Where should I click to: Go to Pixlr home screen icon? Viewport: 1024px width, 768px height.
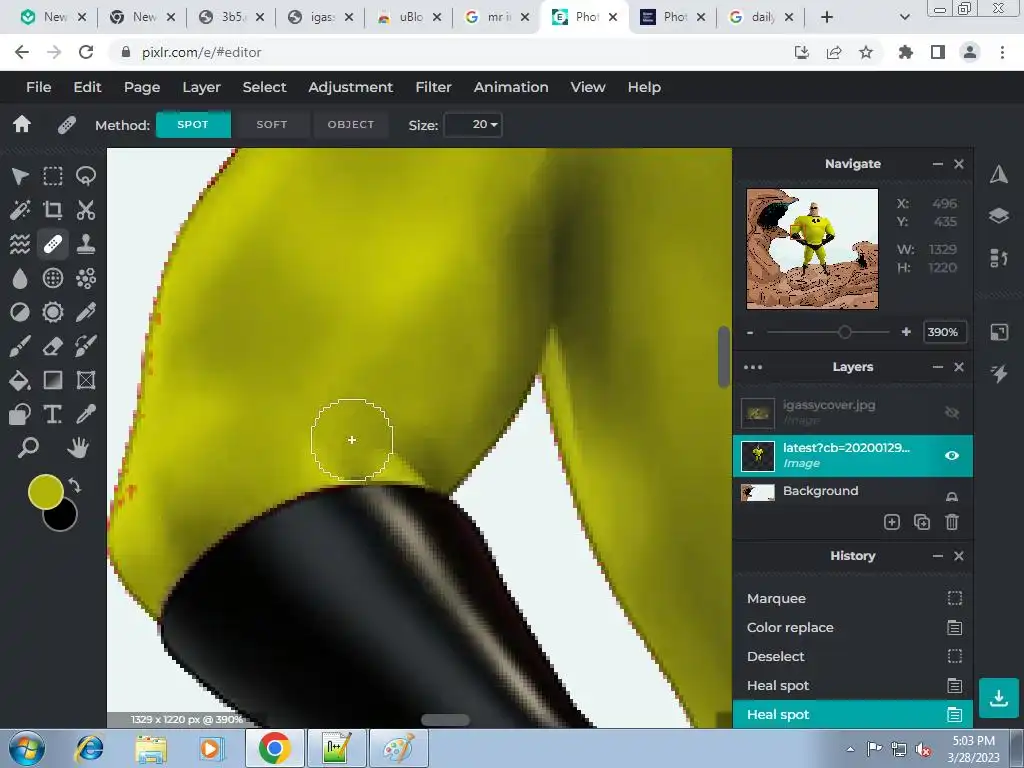[x=22, y=124]
